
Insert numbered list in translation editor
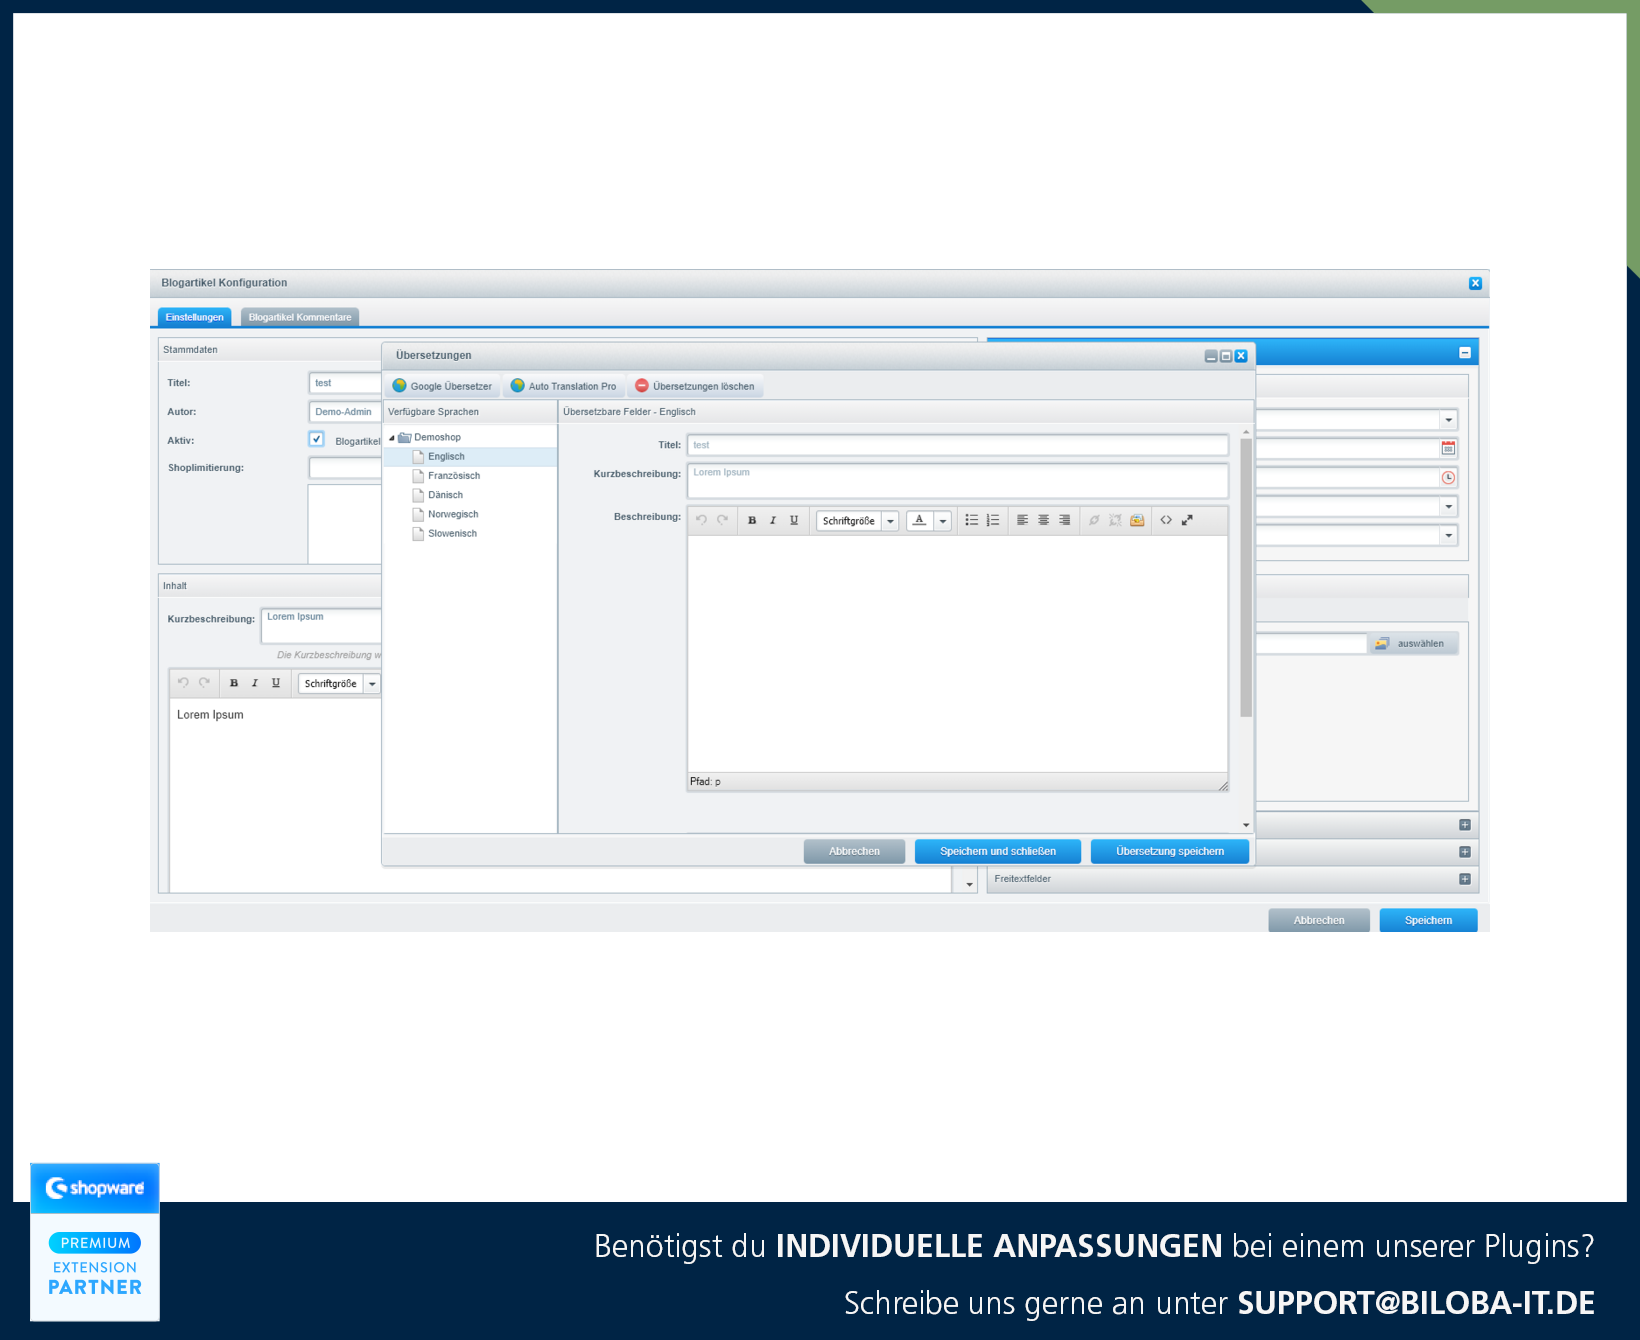coord(992,520)
